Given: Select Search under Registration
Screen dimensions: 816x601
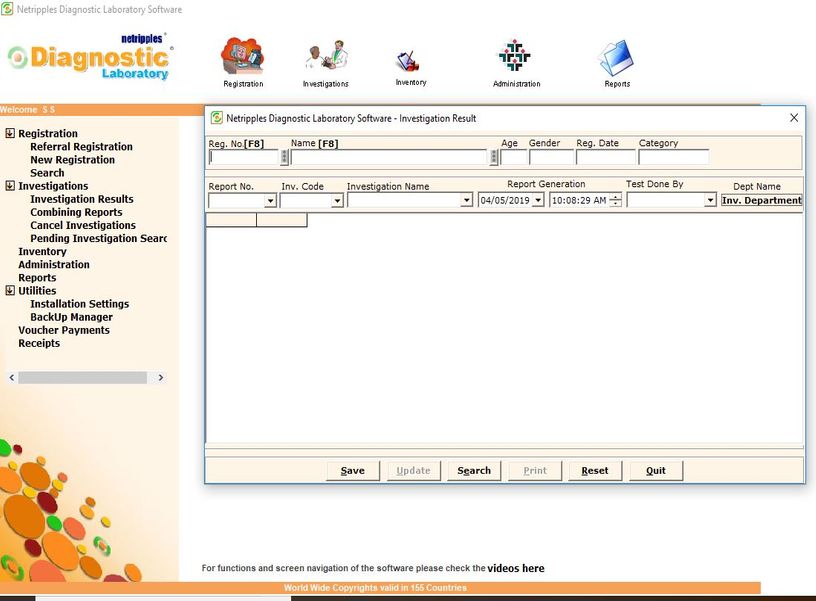Looking at the screenshot, I should pos(47,173).
